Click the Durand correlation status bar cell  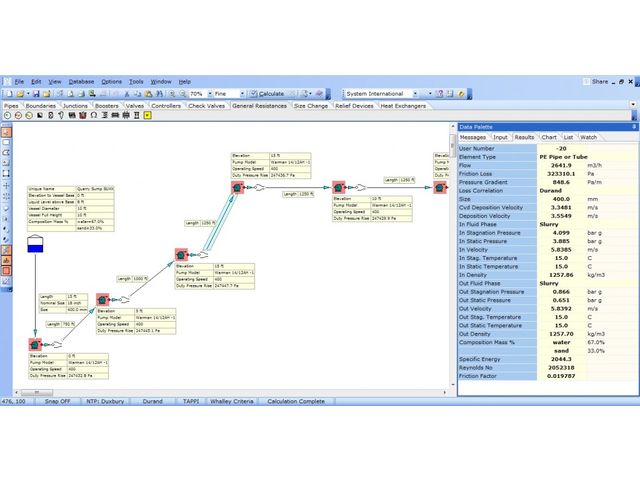click(x=154, y=401)
